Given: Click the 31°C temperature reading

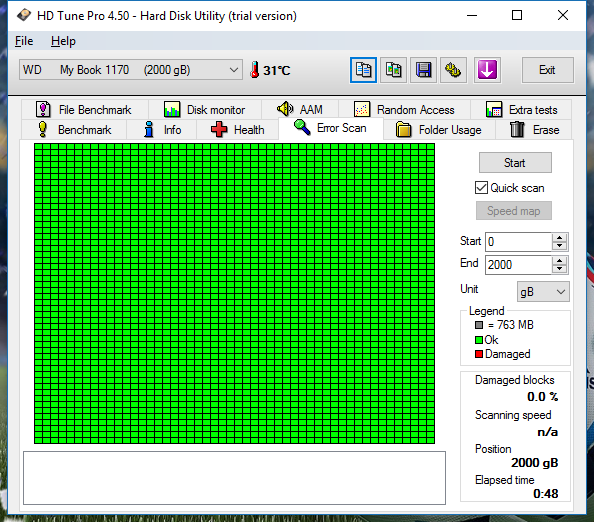Looking at the screenshot, I should (277, 70).
